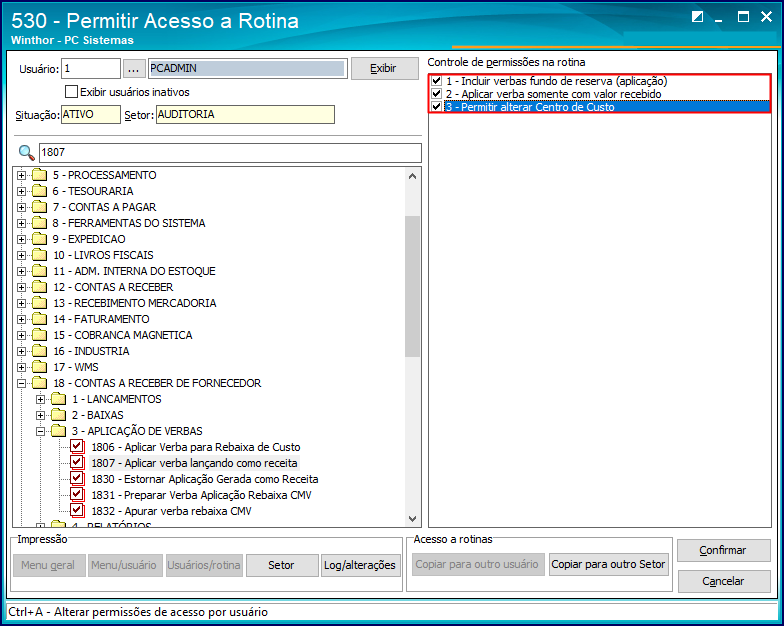
Task: Click folder icon of 2 - BAIXAS
Action: [58, 415]
